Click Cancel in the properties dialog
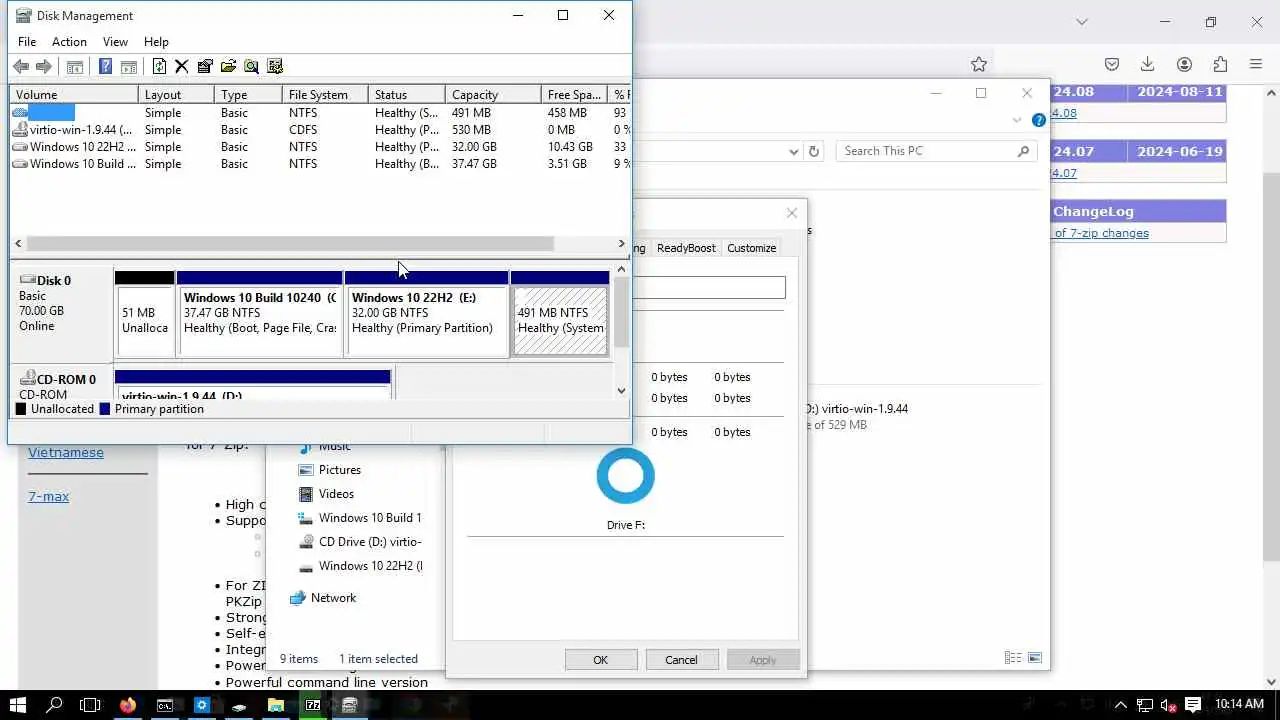The image size is (1280, 720). (x=681, y=660)
